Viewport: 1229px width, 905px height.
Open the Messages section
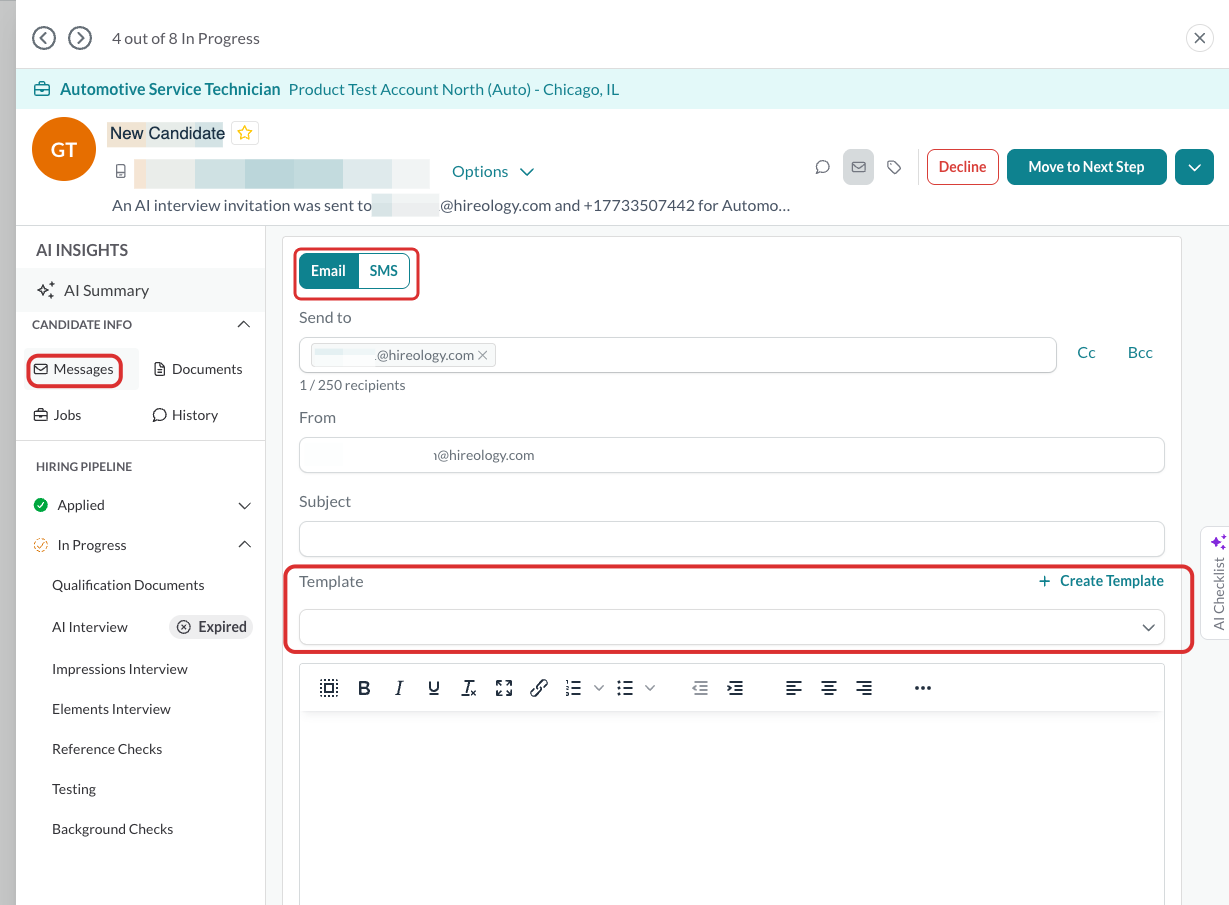74,369
